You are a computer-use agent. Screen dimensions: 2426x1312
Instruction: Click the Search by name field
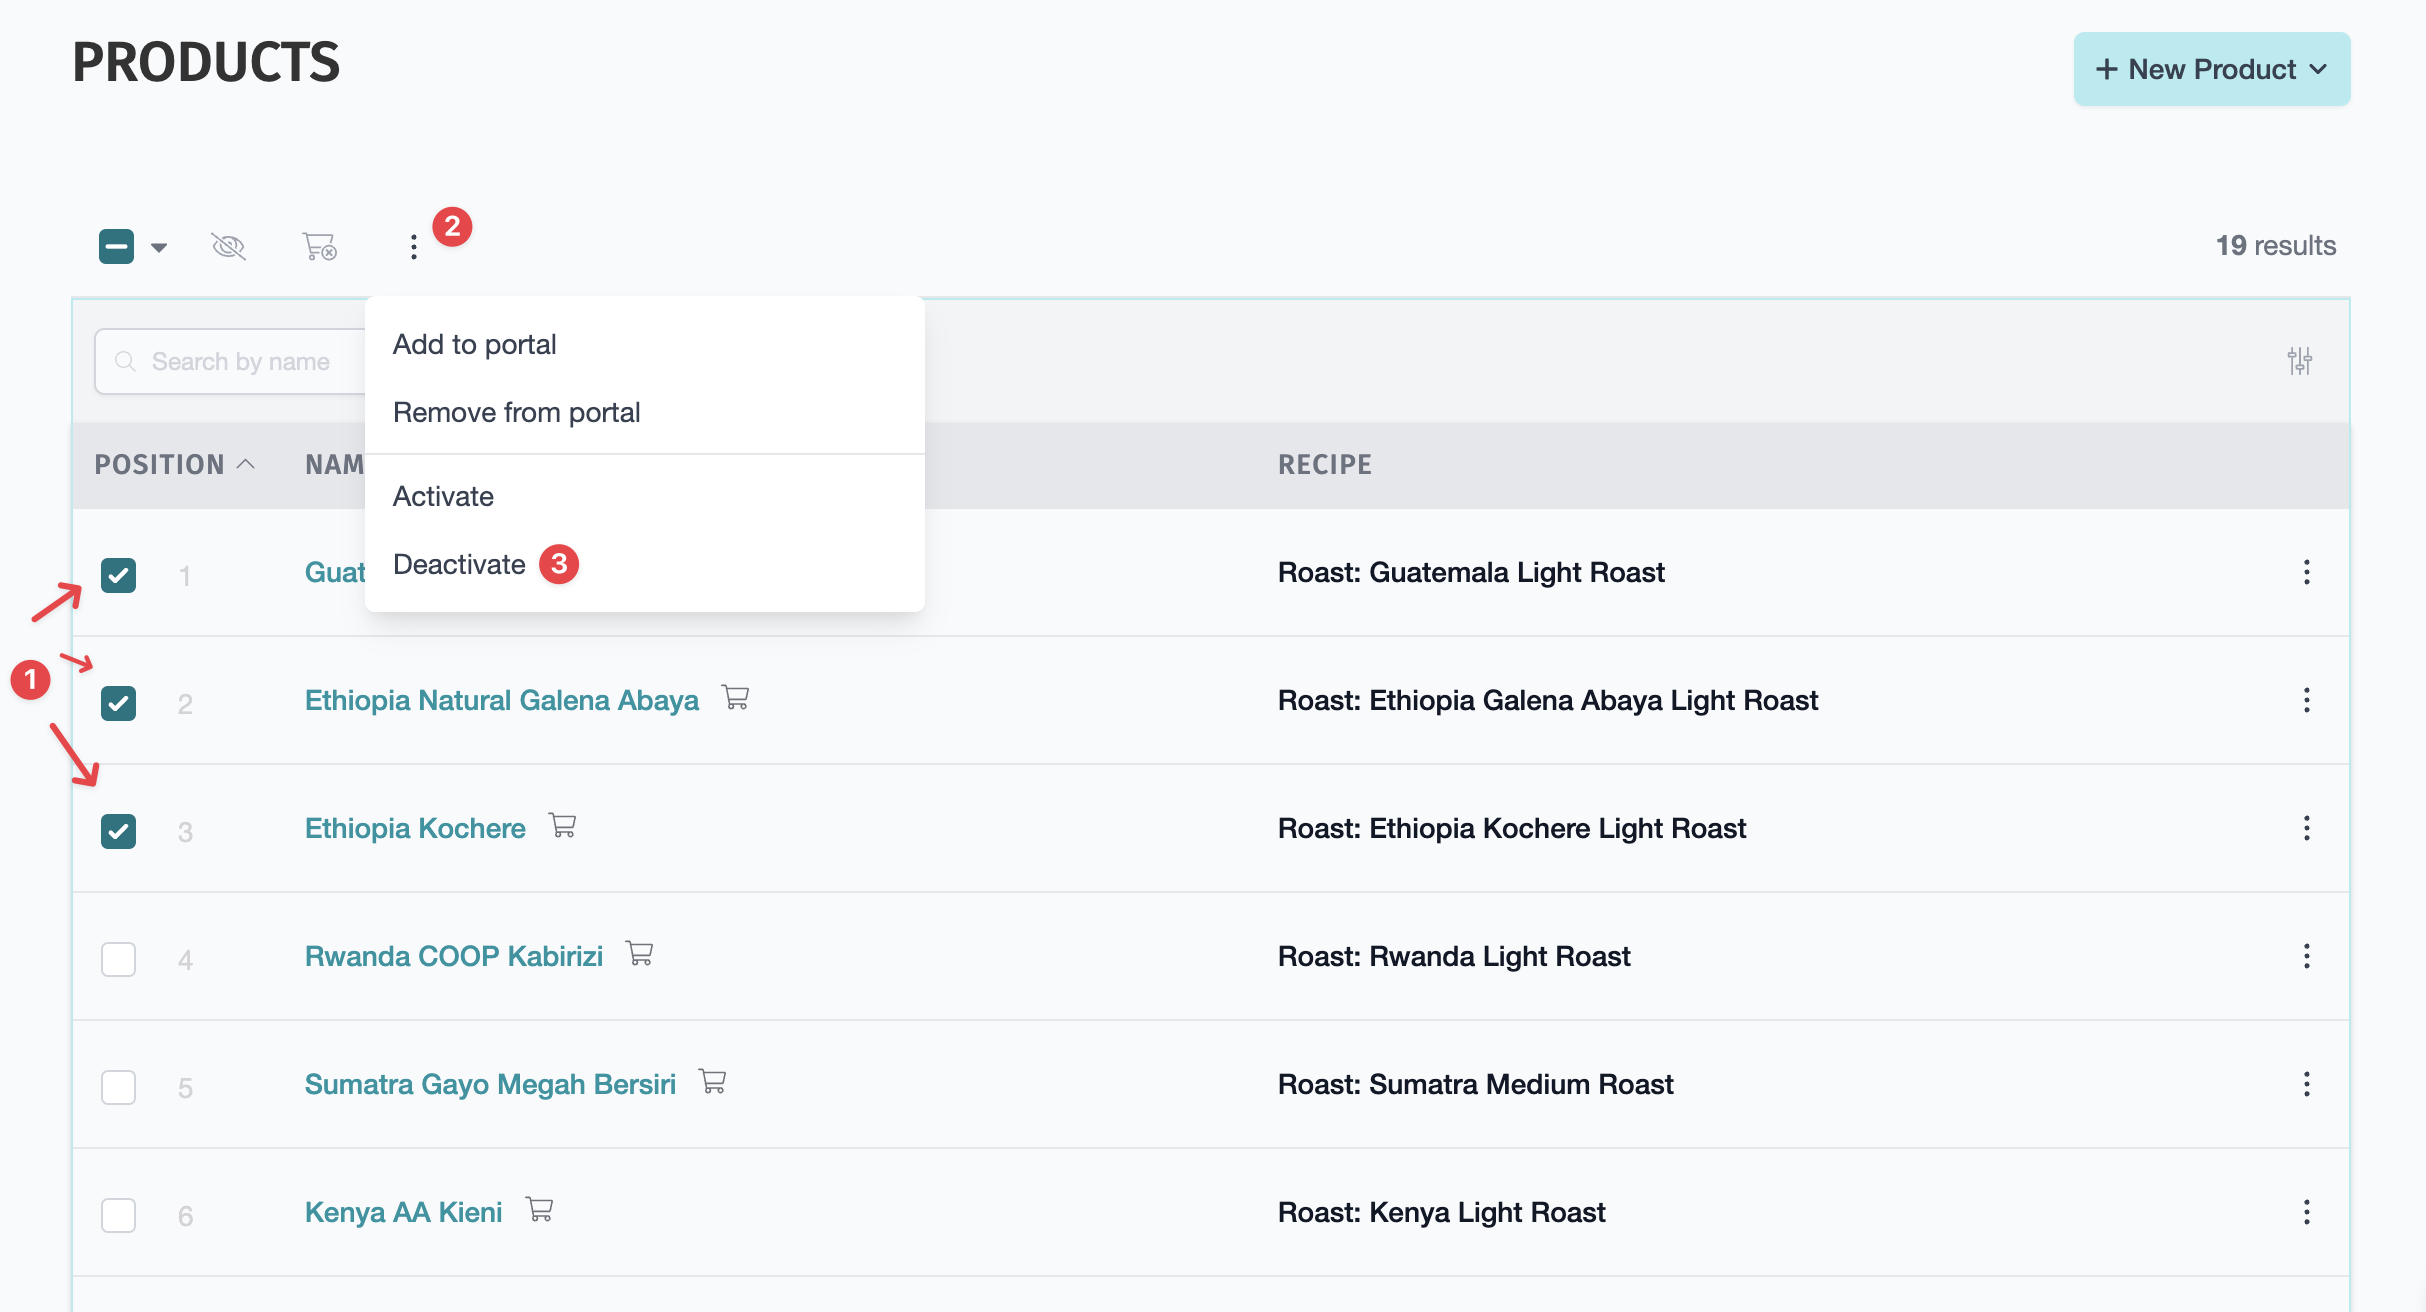pyautogui.click(x=240, y=362)
